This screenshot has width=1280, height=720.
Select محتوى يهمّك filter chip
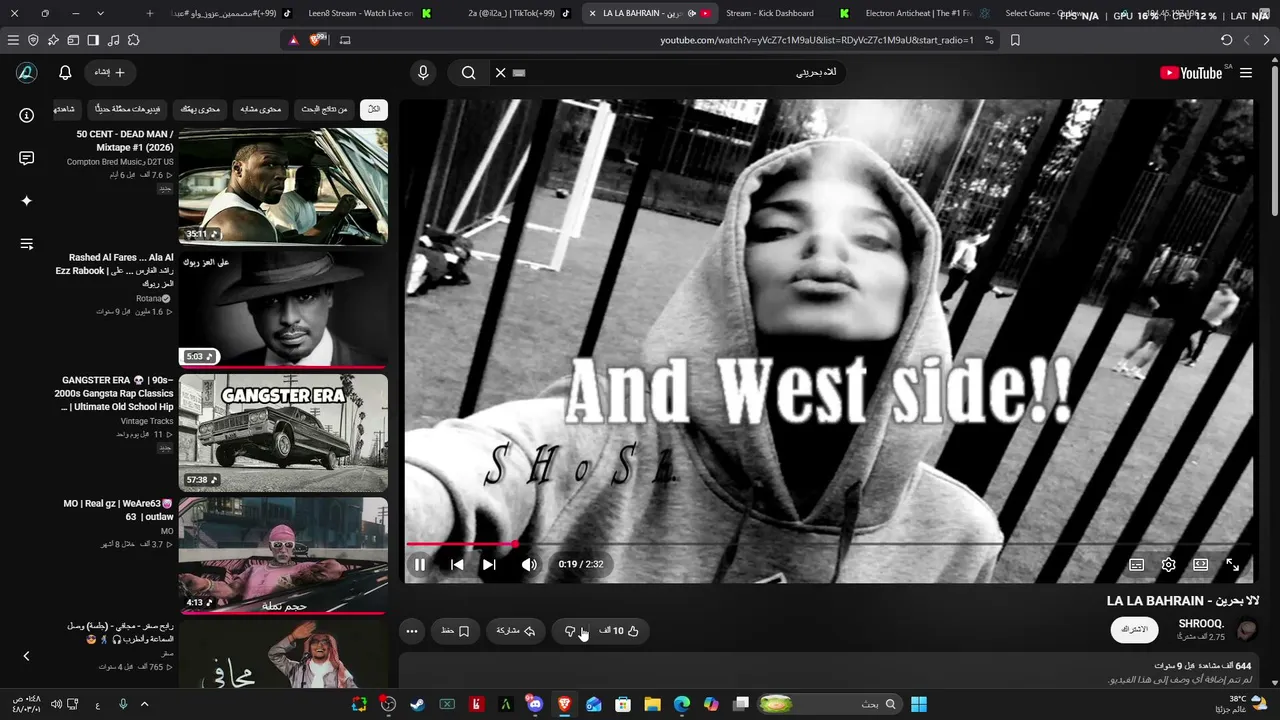[x=200, y=109]
